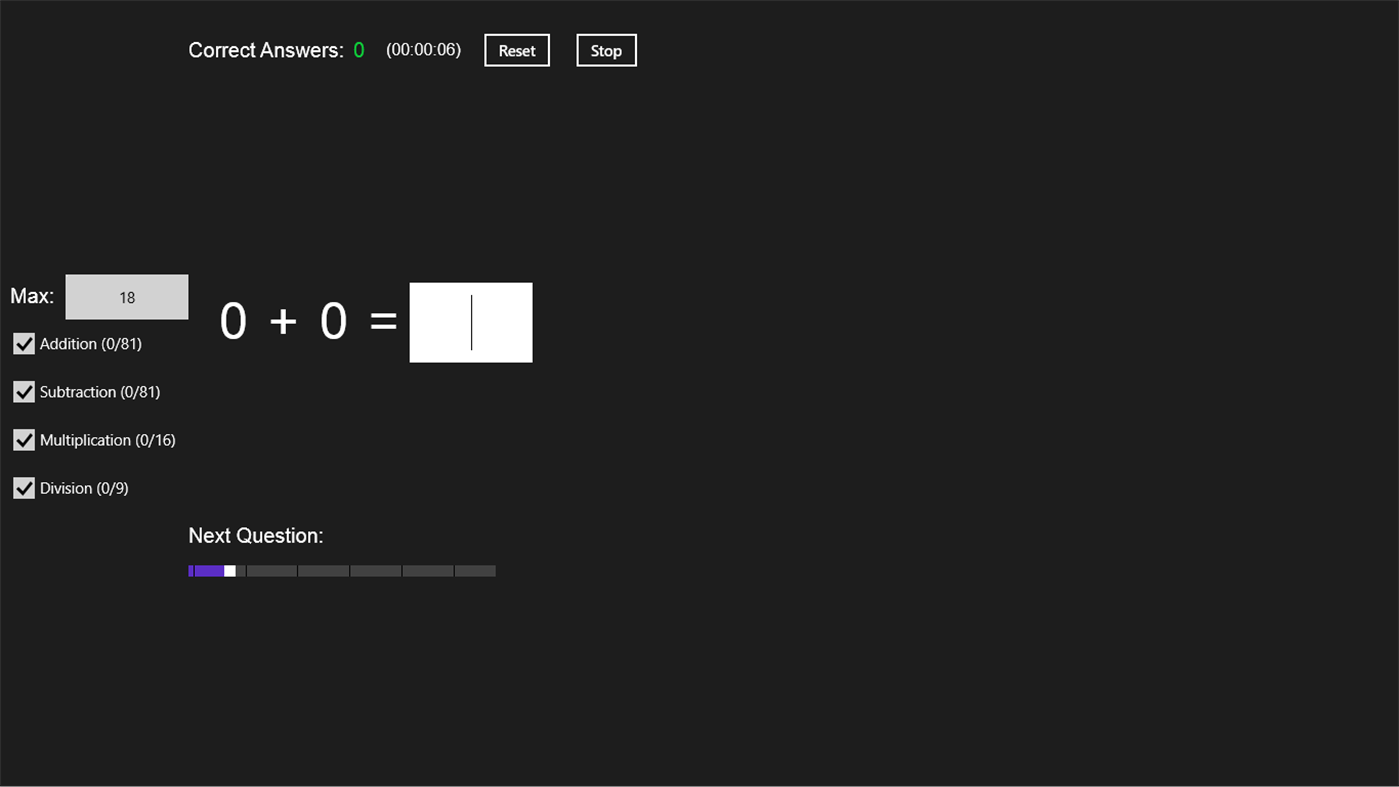
Task: Click inside the Max value field
Action: (x=127, y=296)
